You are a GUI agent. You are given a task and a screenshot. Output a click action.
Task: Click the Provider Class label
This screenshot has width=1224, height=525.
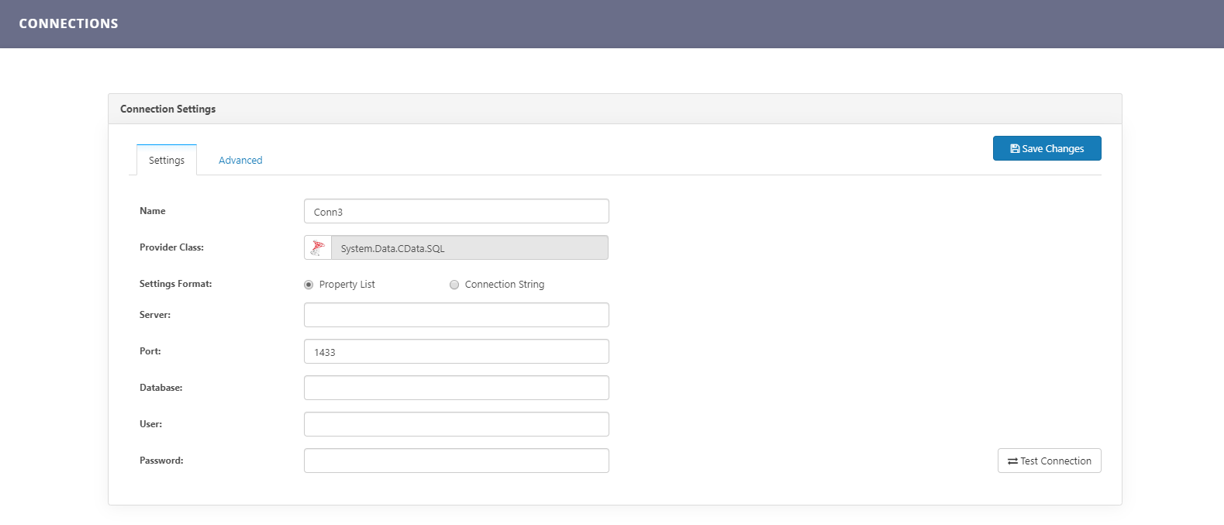coord(171,247)
